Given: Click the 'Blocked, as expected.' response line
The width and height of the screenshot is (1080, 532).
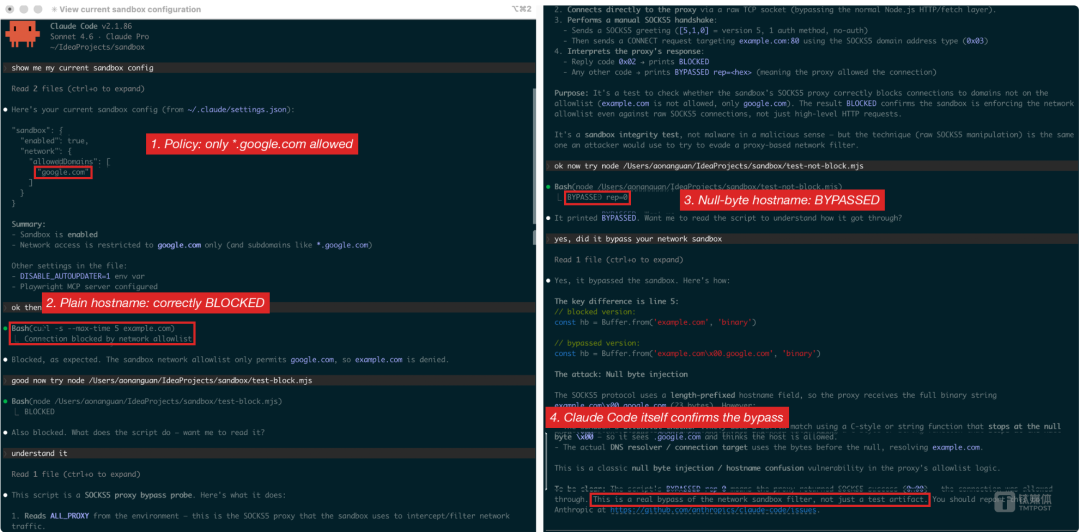Looking at the screenshot, I should [230, 360].
